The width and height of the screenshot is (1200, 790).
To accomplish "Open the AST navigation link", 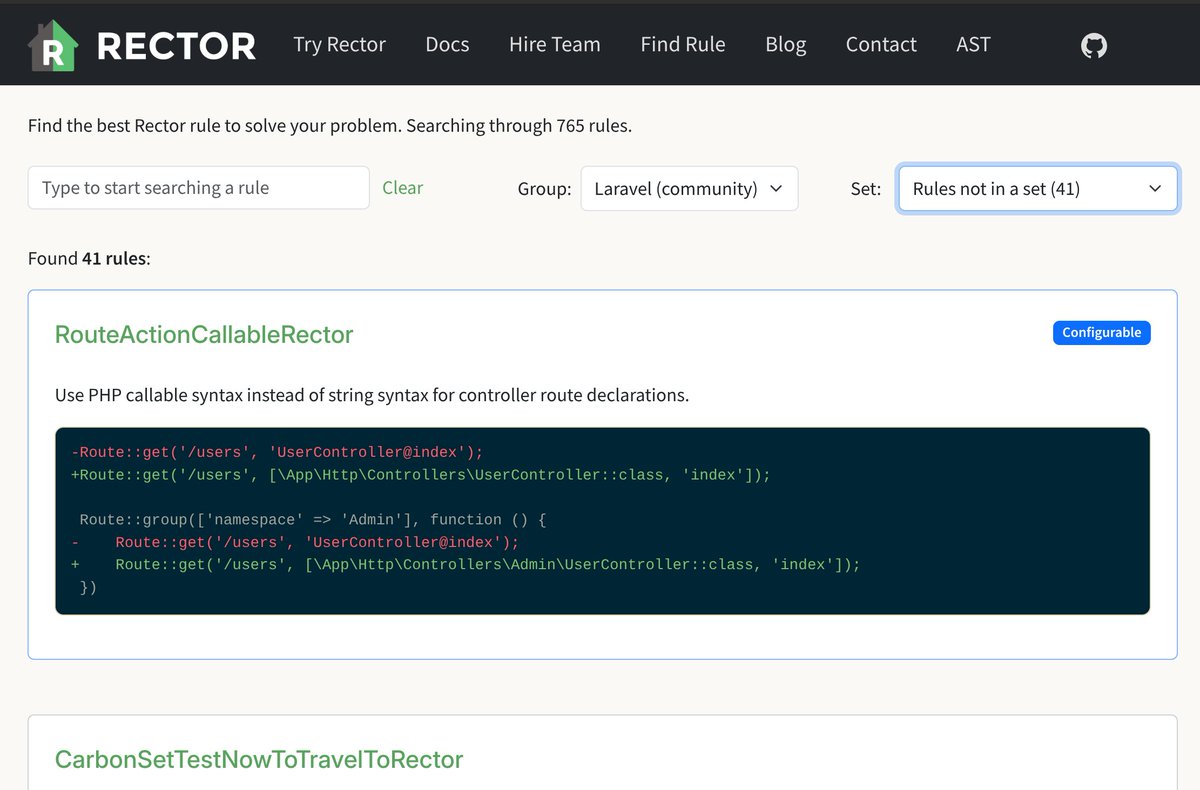I will point(973,45).
